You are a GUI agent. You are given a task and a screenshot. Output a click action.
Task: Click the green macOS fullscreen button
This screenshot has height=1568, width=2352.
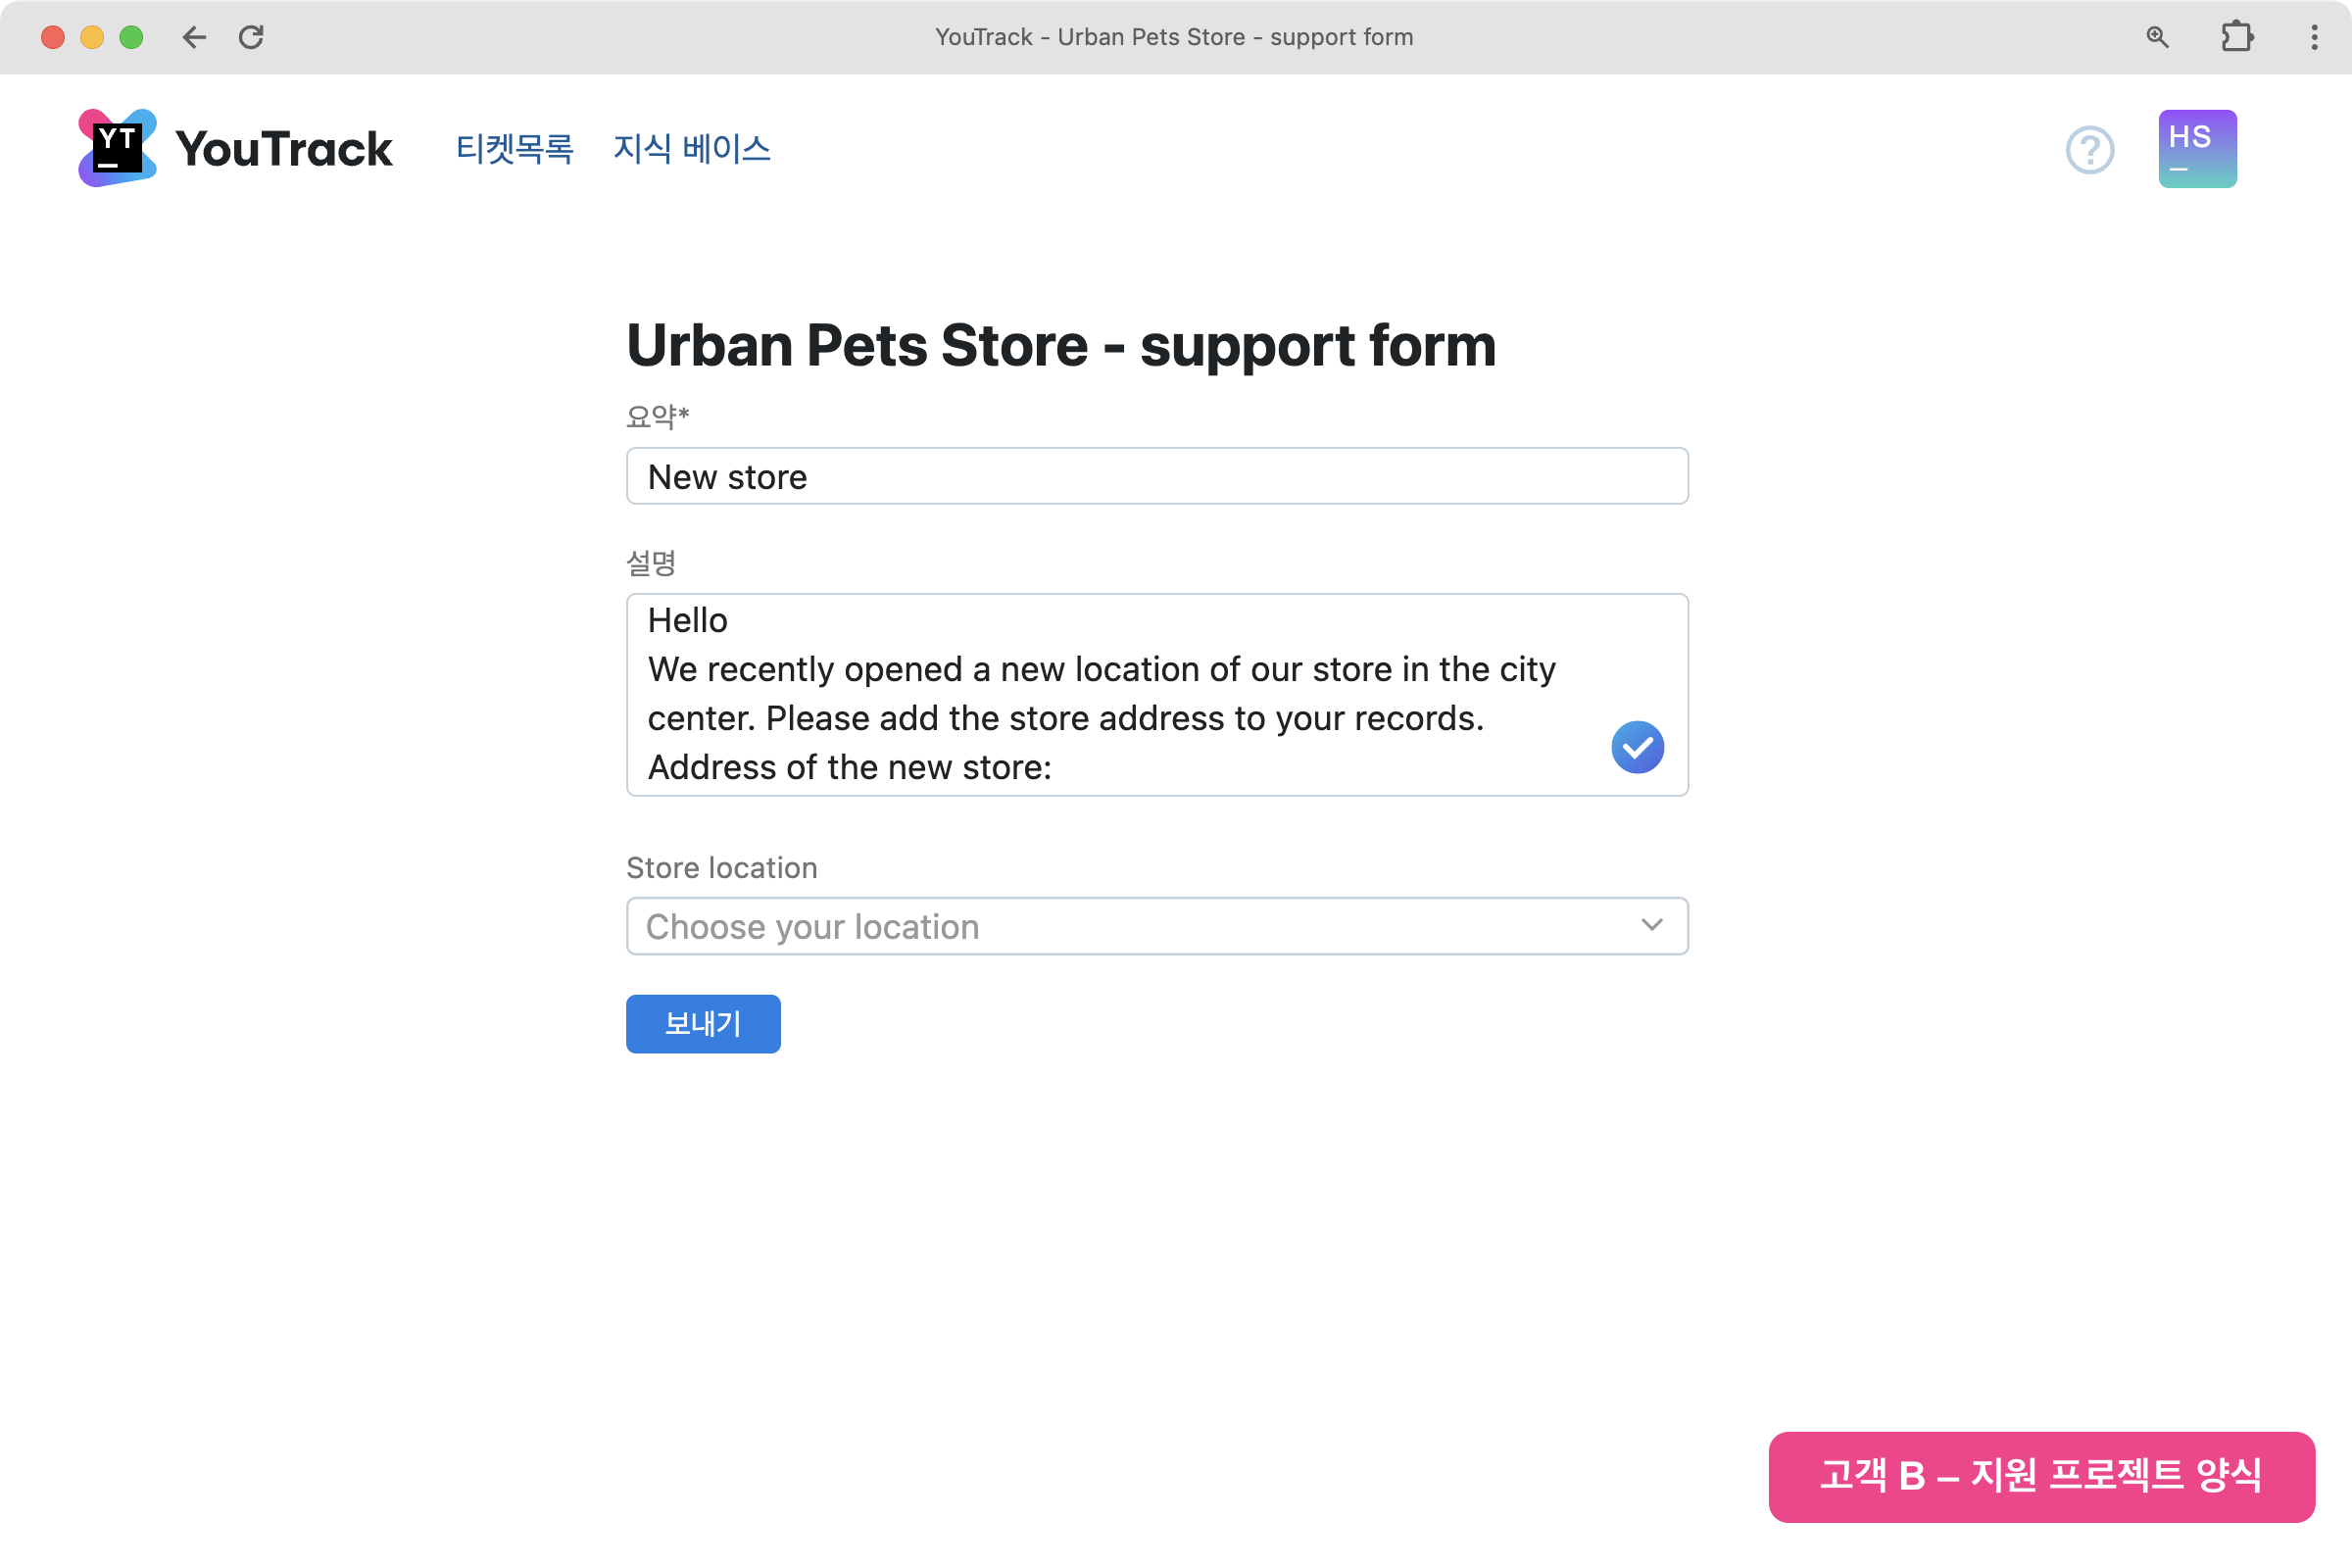pos(131,37)
